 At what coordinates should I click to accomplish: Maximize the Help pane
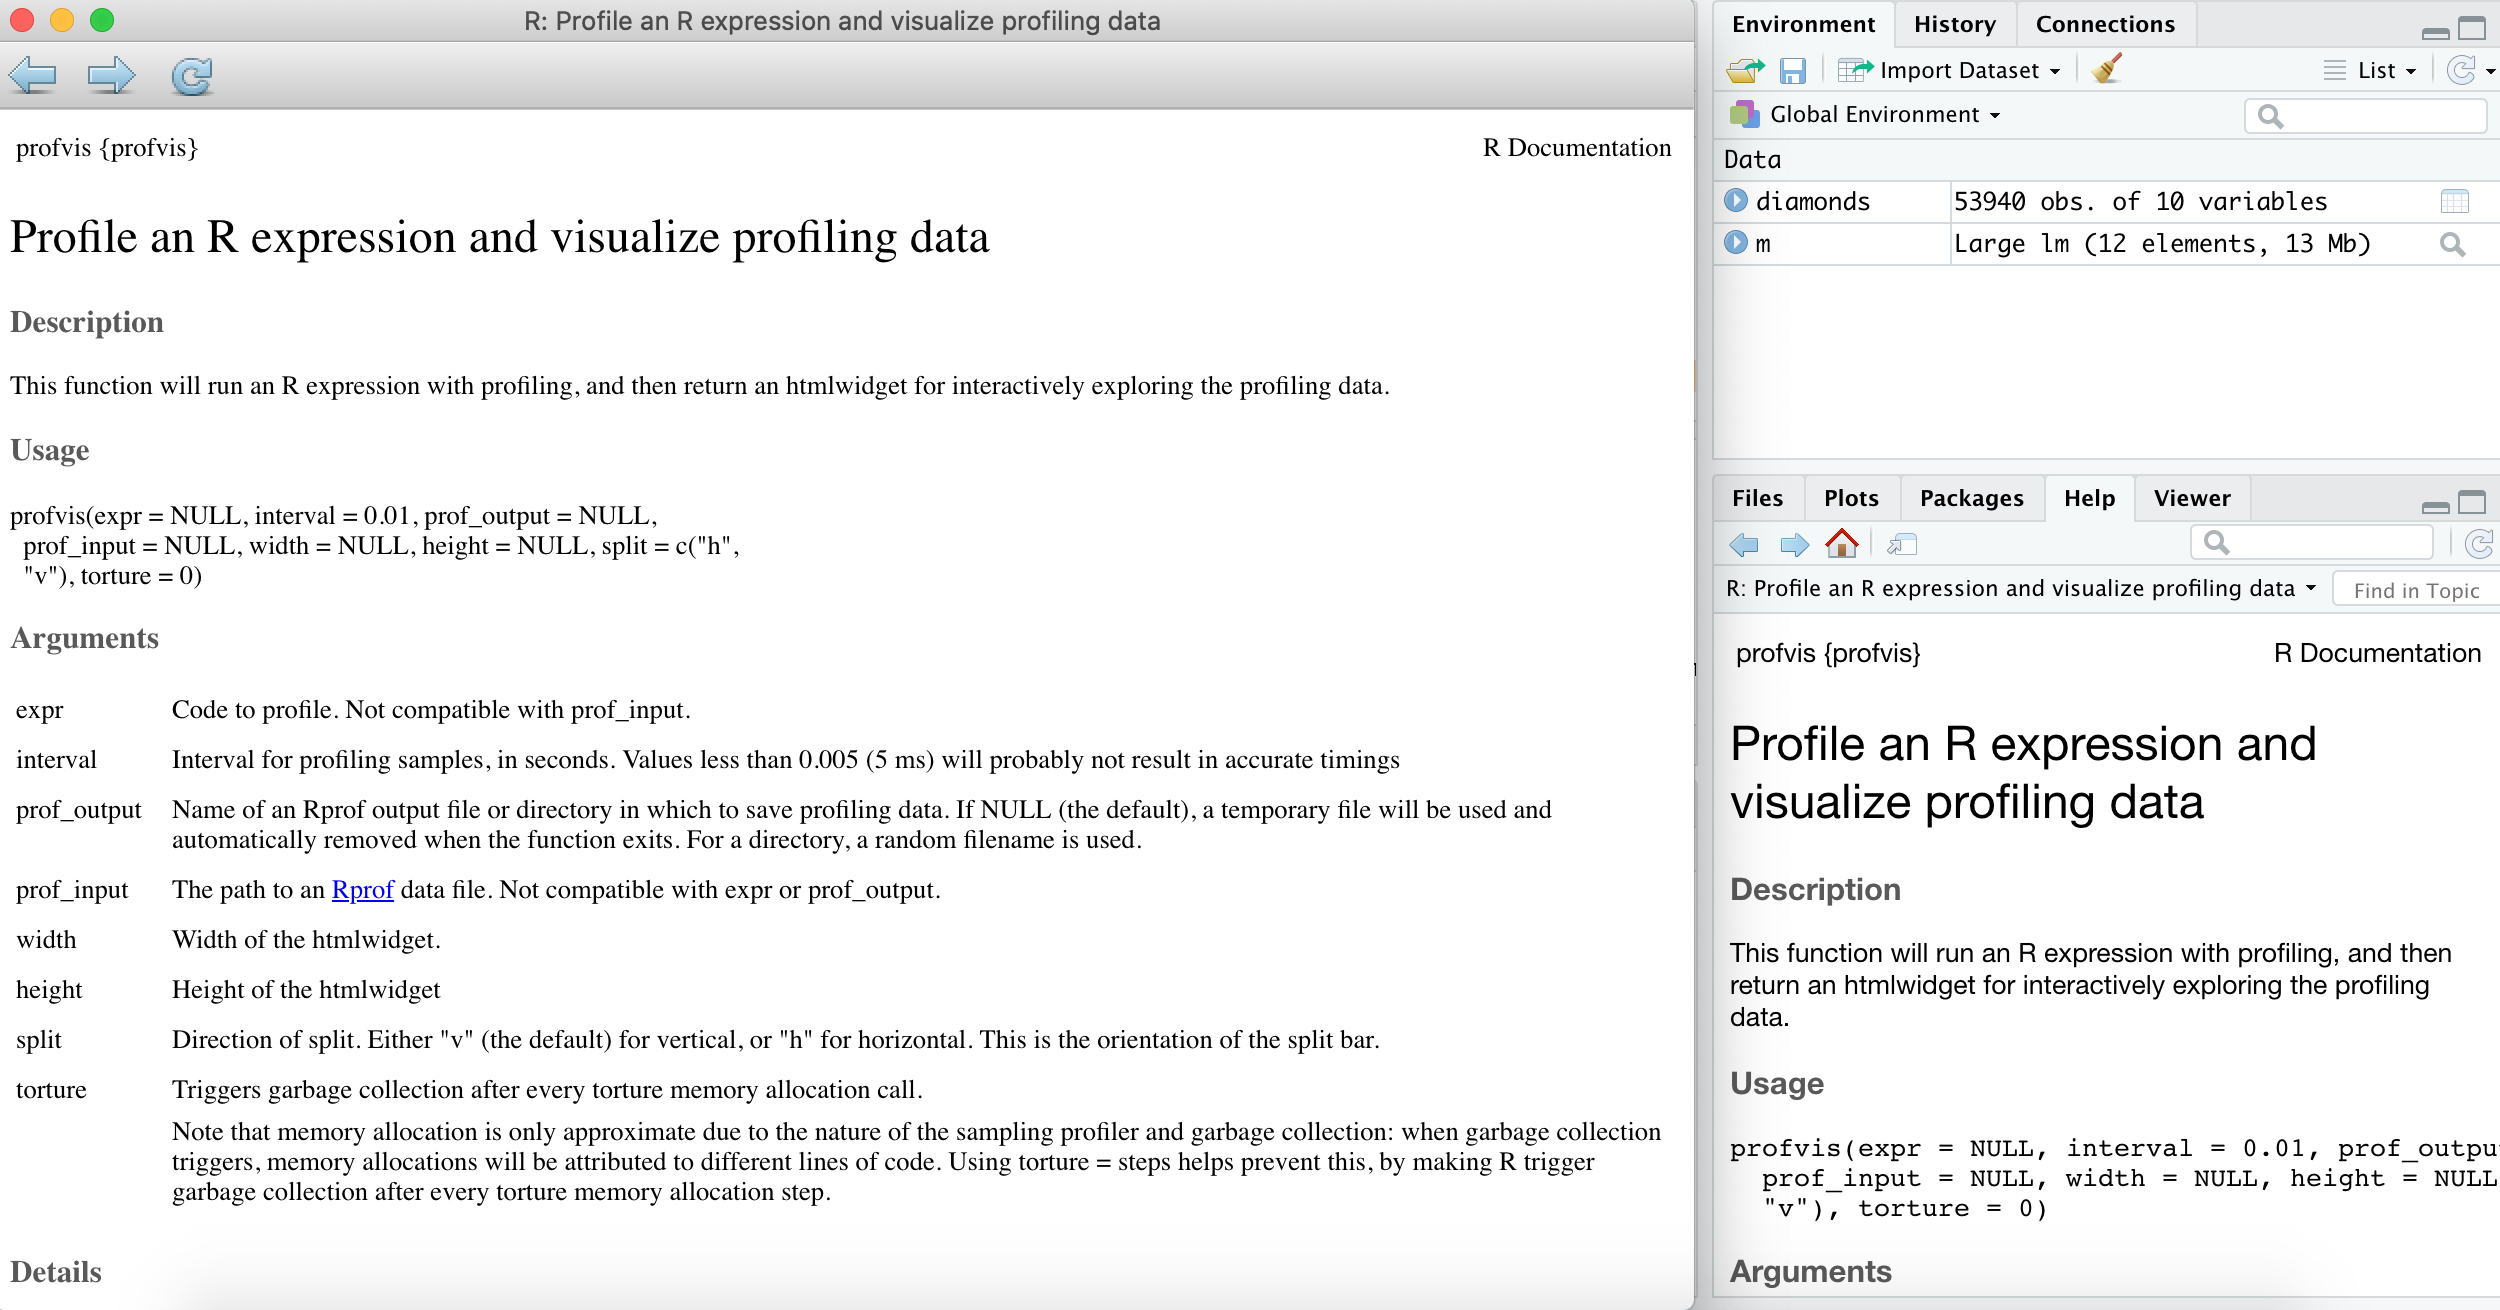click(2472, 502)
